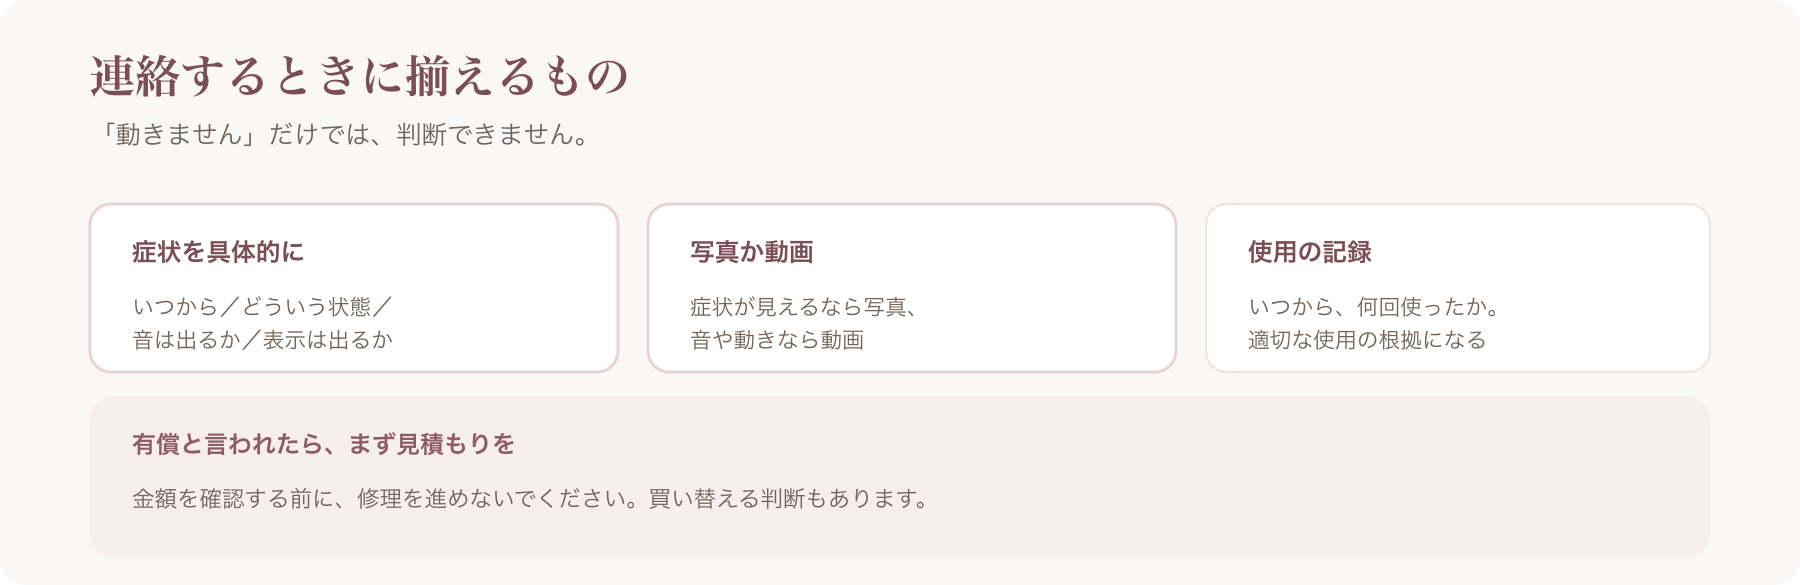Select the 写真か動画 card

tap(912, 288)
